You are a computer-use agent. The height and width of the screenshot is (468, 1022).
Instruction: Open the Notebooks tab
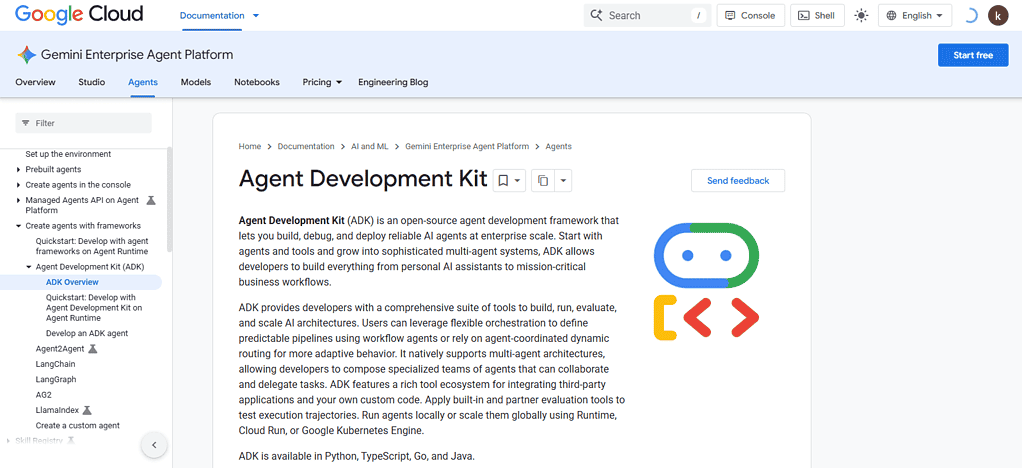257,82
